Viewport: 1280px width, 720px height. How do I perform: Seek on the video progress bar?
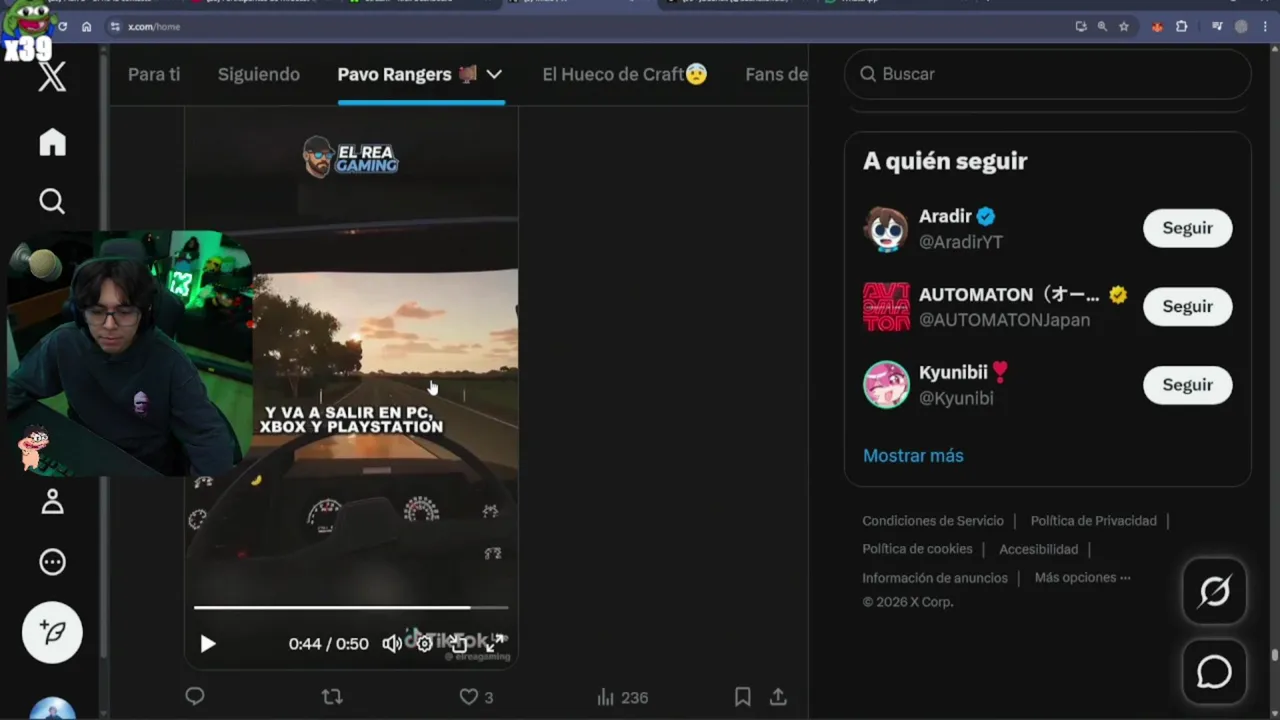point(351,607)
